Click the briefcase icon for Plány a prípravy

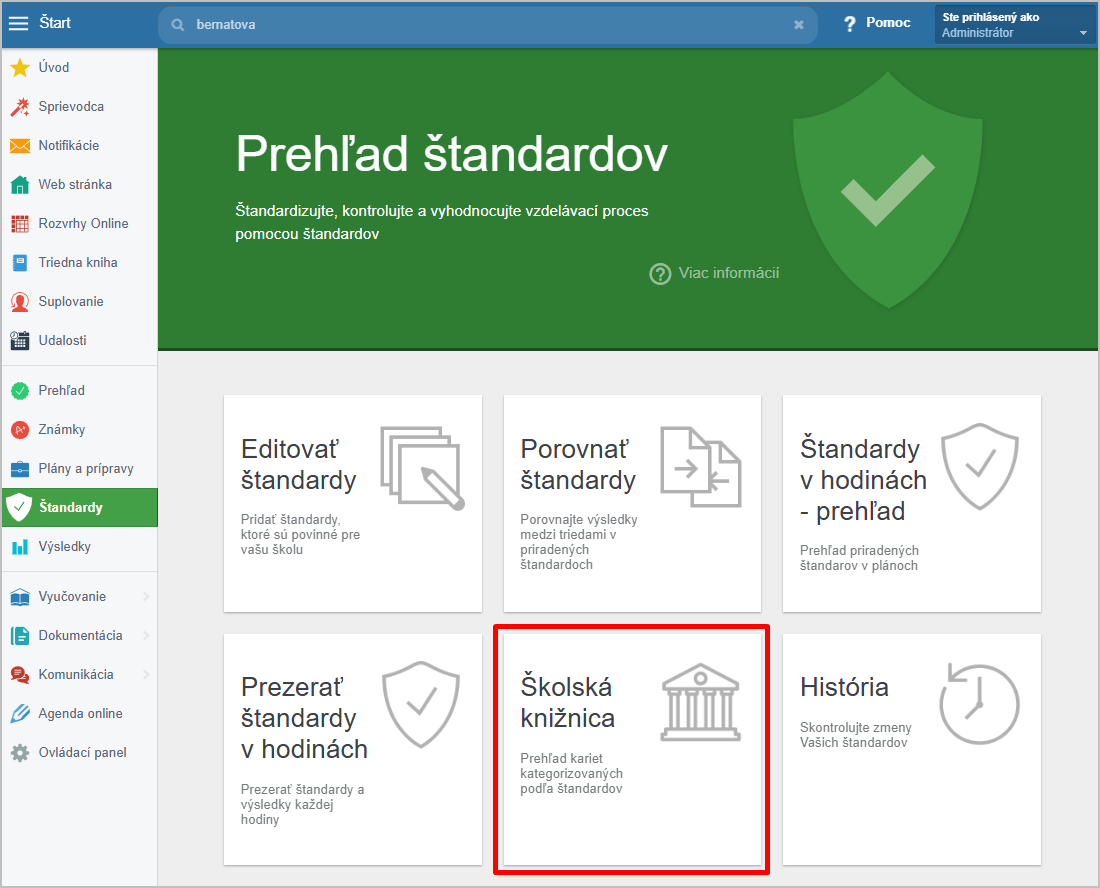[x=20, y=469]
